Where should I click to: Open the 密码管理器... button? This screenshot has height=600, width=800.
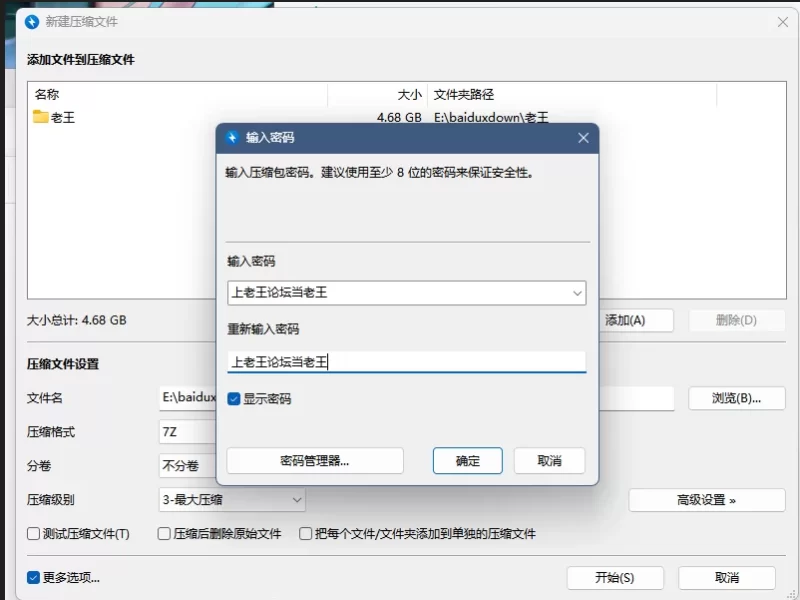(315, 461)
